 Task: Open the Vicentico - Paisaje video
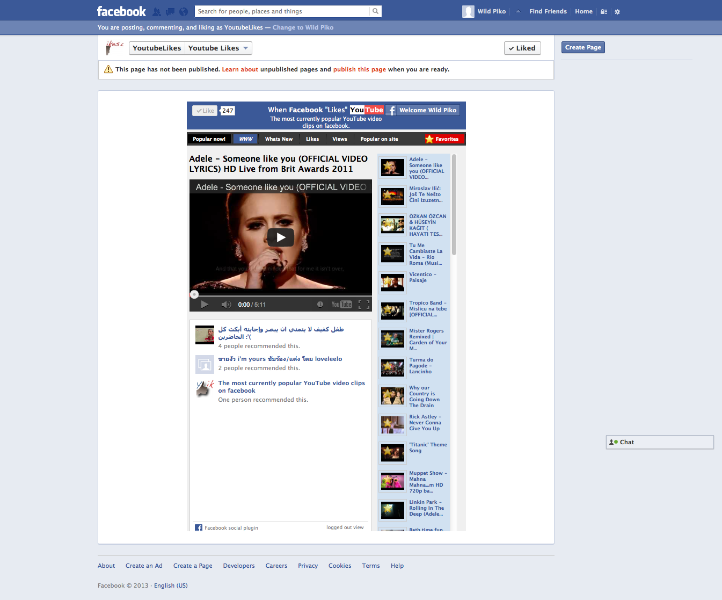[x=413, y=282]
